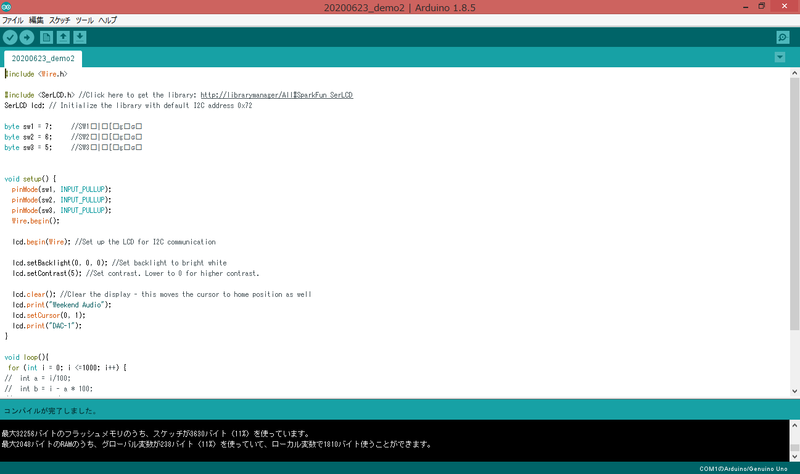Click the RAM usage console line
This screenshot has width=800, height=474.
click(217, 444)
